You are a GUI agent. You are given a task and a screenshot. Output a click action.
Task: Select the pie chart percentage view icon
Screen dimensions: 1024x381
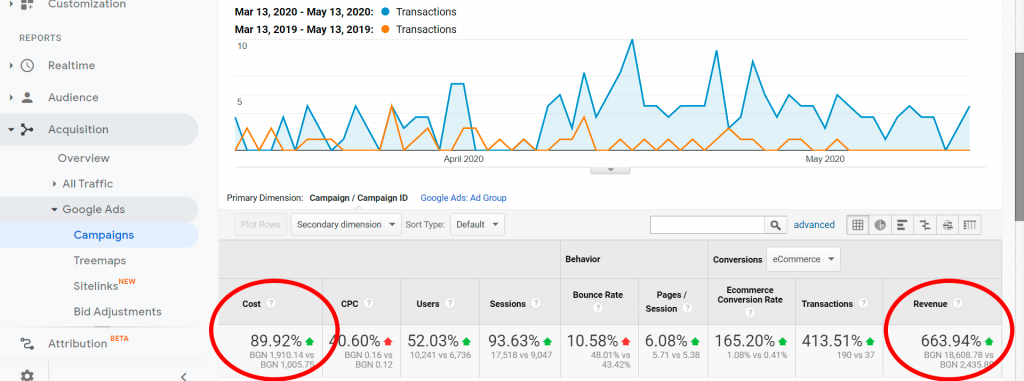880,225
